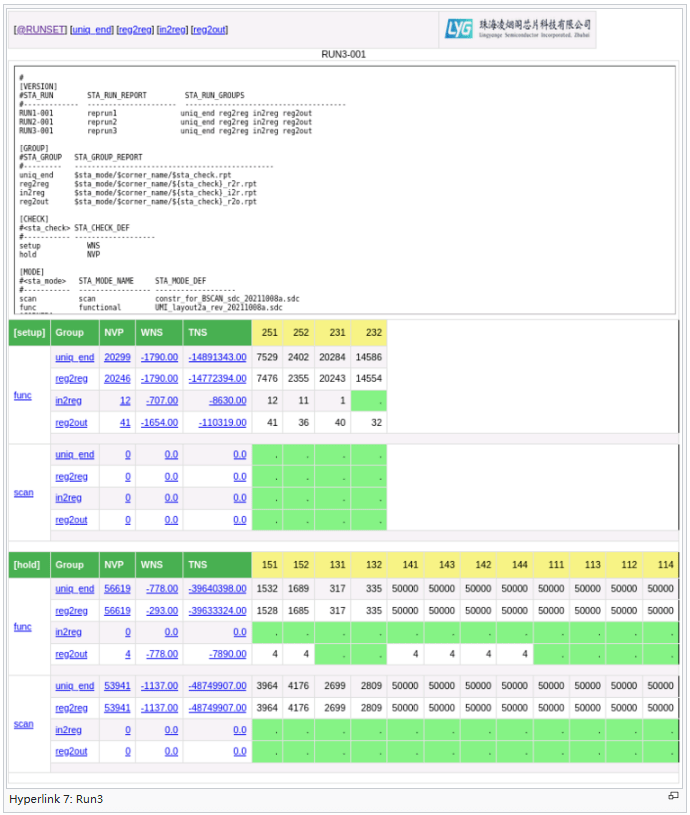The image size is (690, 815).
Task: Open the TNS value -14891343.00 link
Action: coord(216,357)
